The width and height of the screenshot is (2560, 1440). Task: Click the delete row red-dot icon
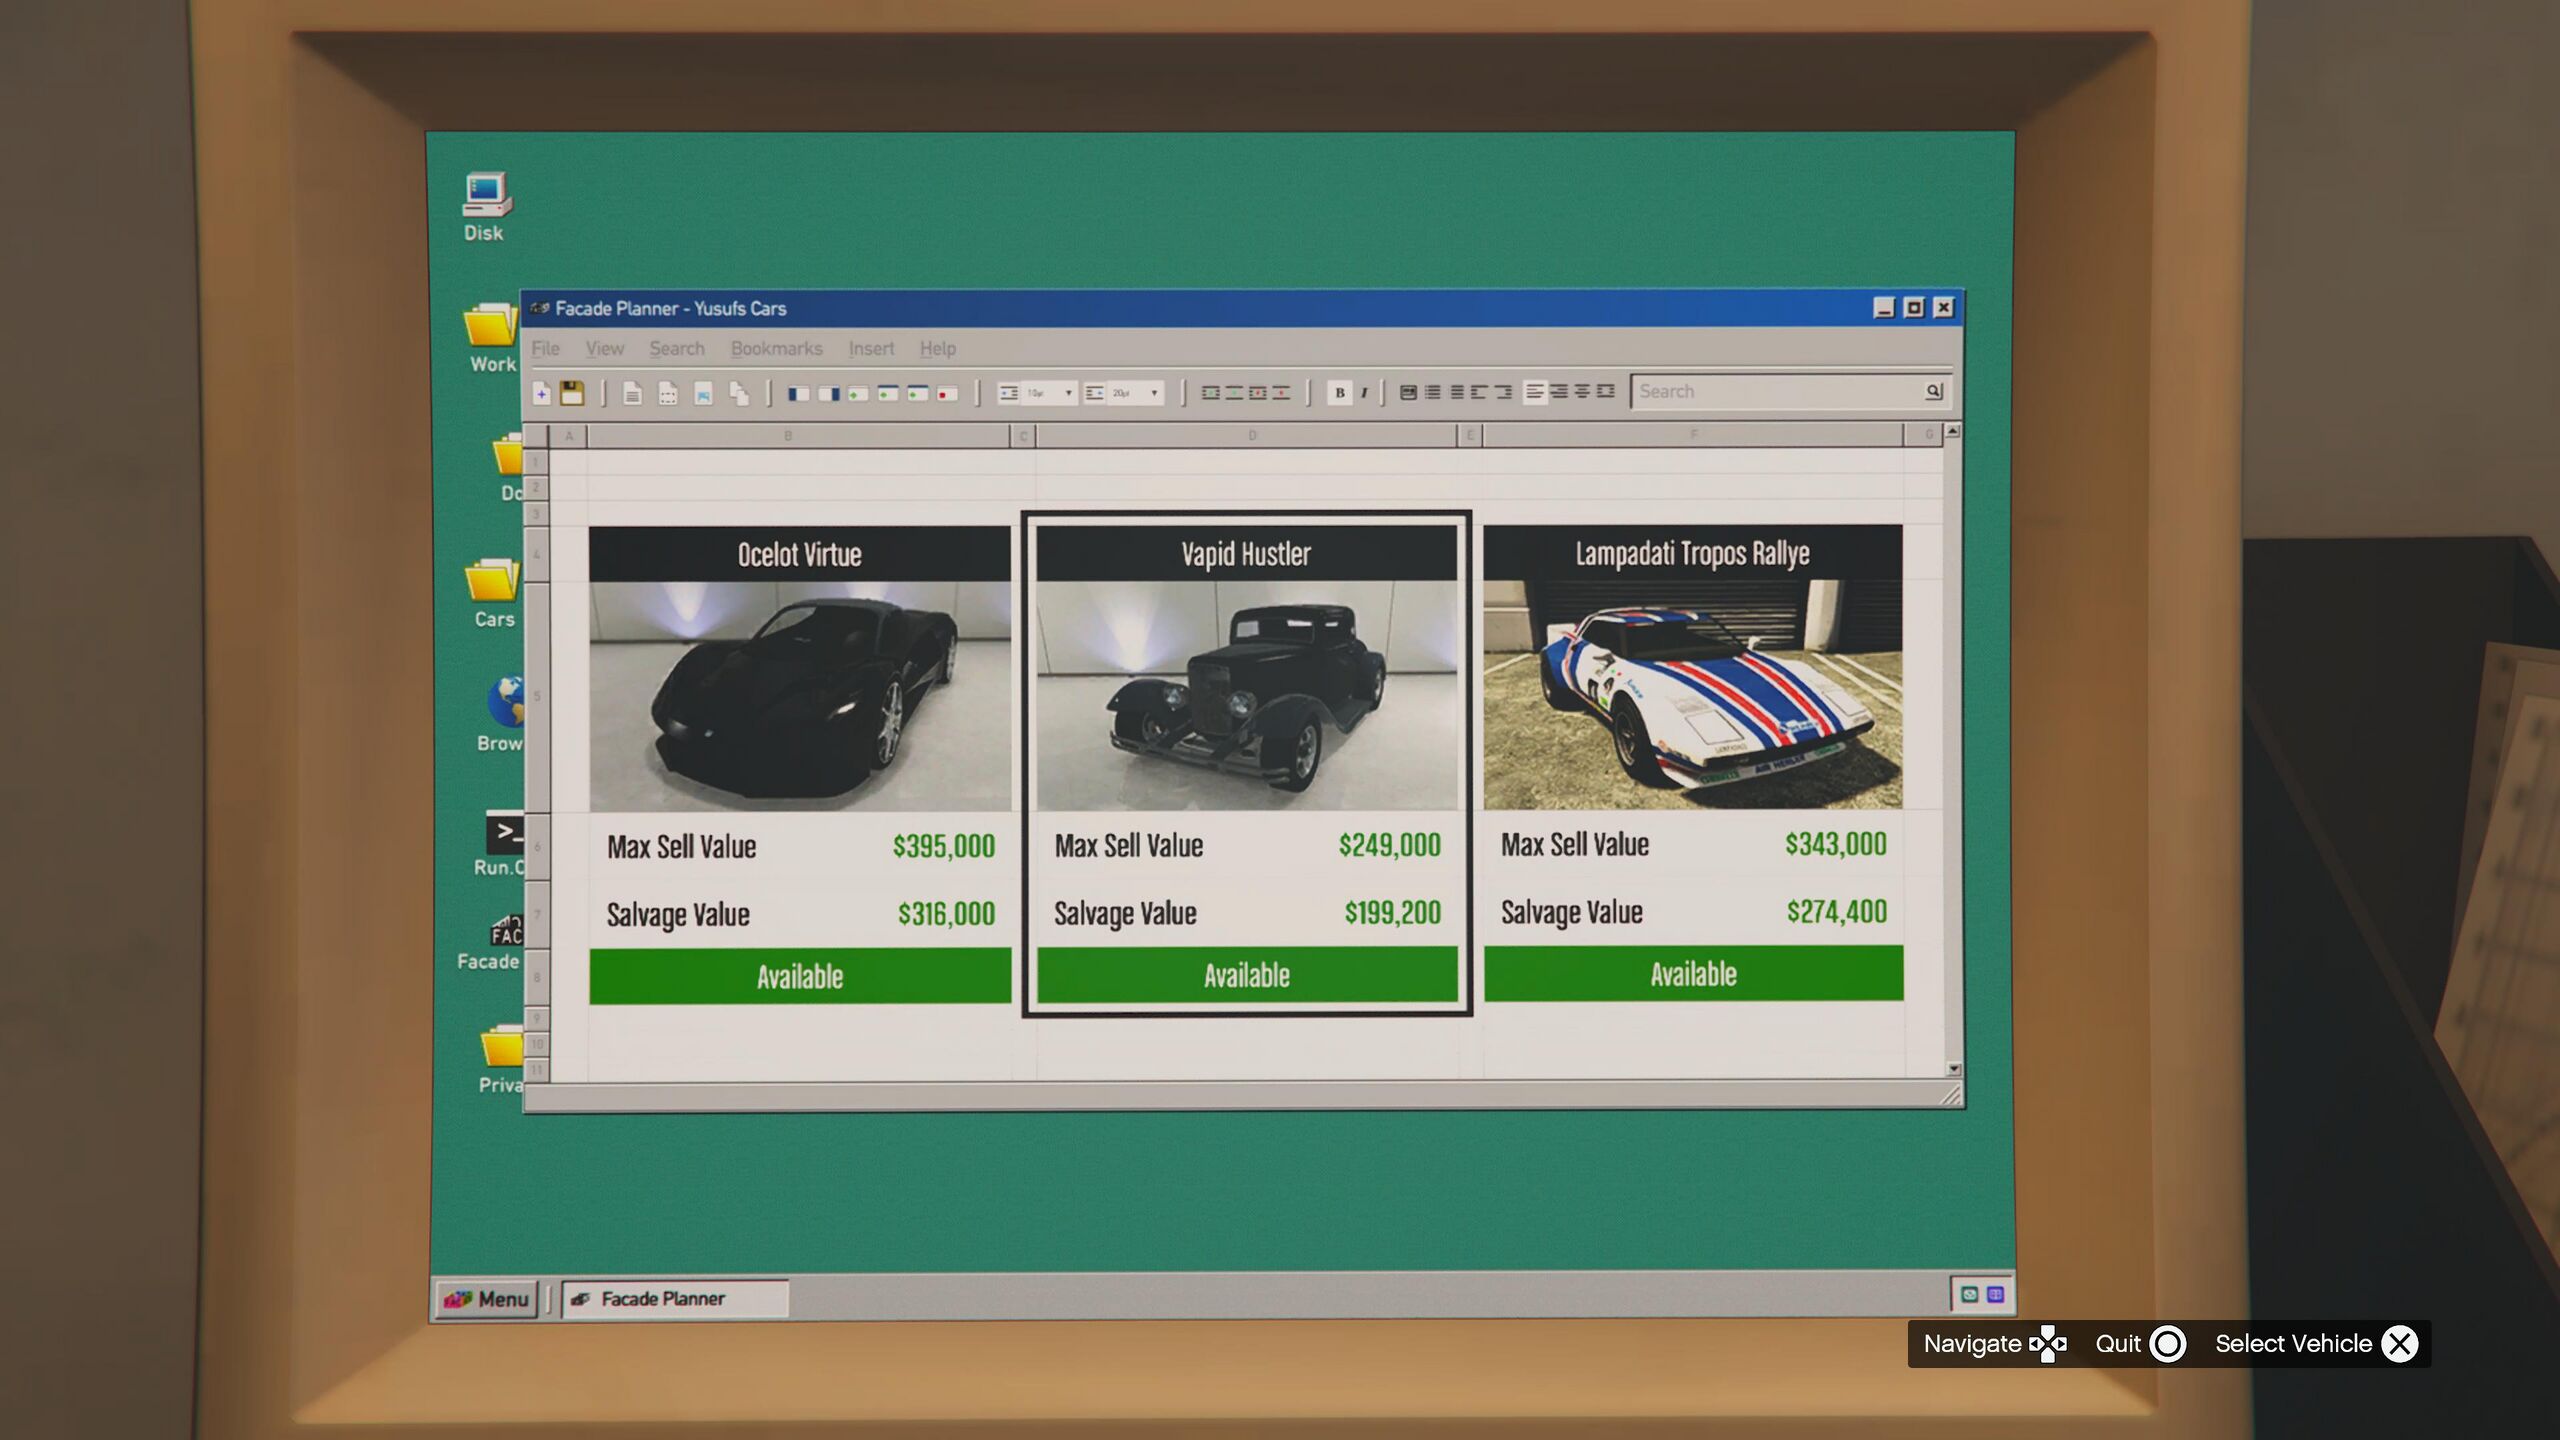(946, 394)
